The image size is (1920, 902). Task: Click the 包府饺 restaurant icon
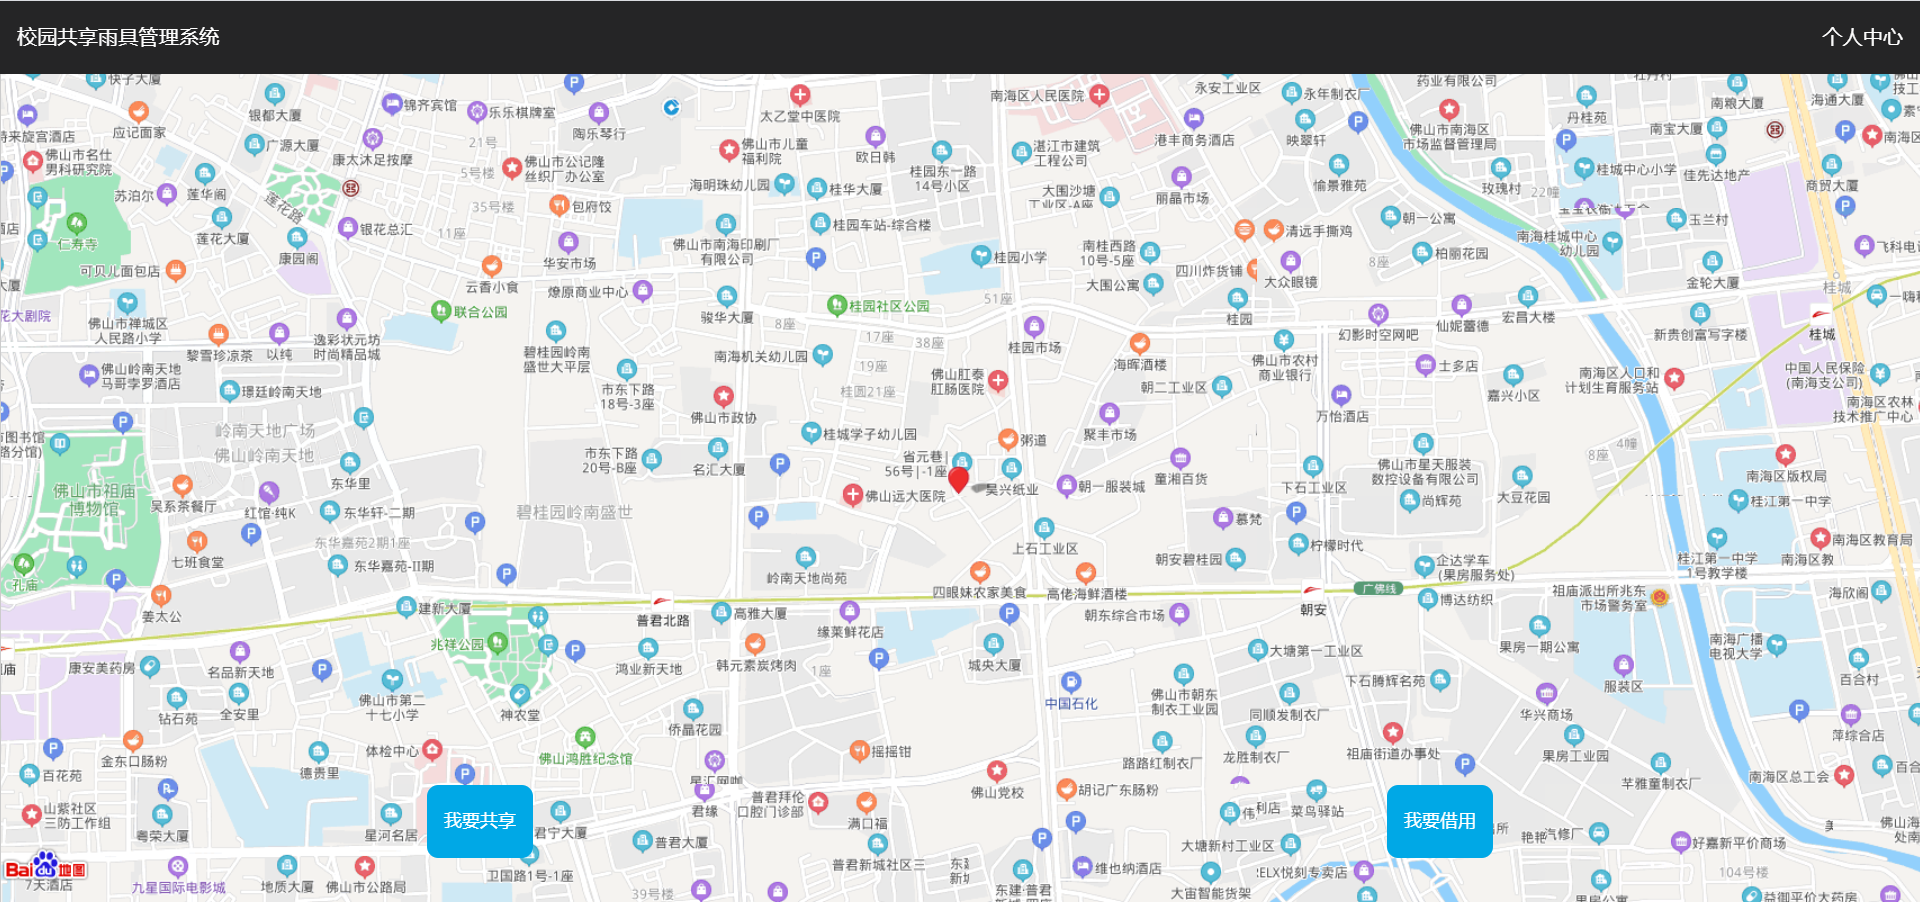click(x=559, y=205)
